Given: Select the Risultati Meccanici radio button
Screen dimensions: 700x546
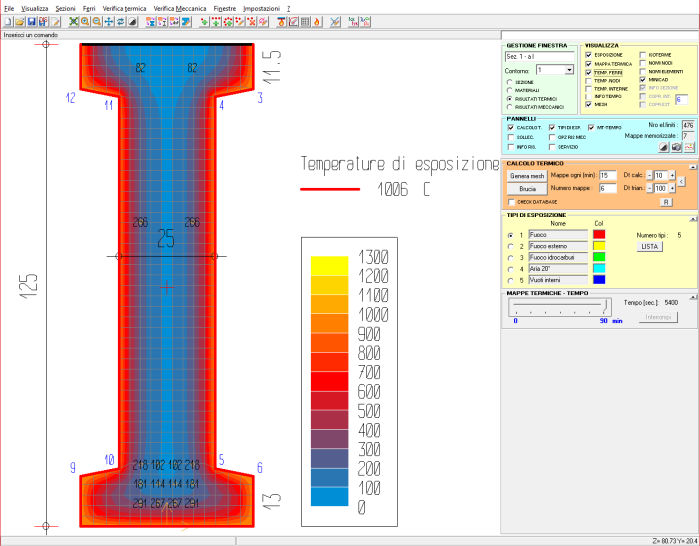Looking at the screenshot, I should (x=511, y=108).
